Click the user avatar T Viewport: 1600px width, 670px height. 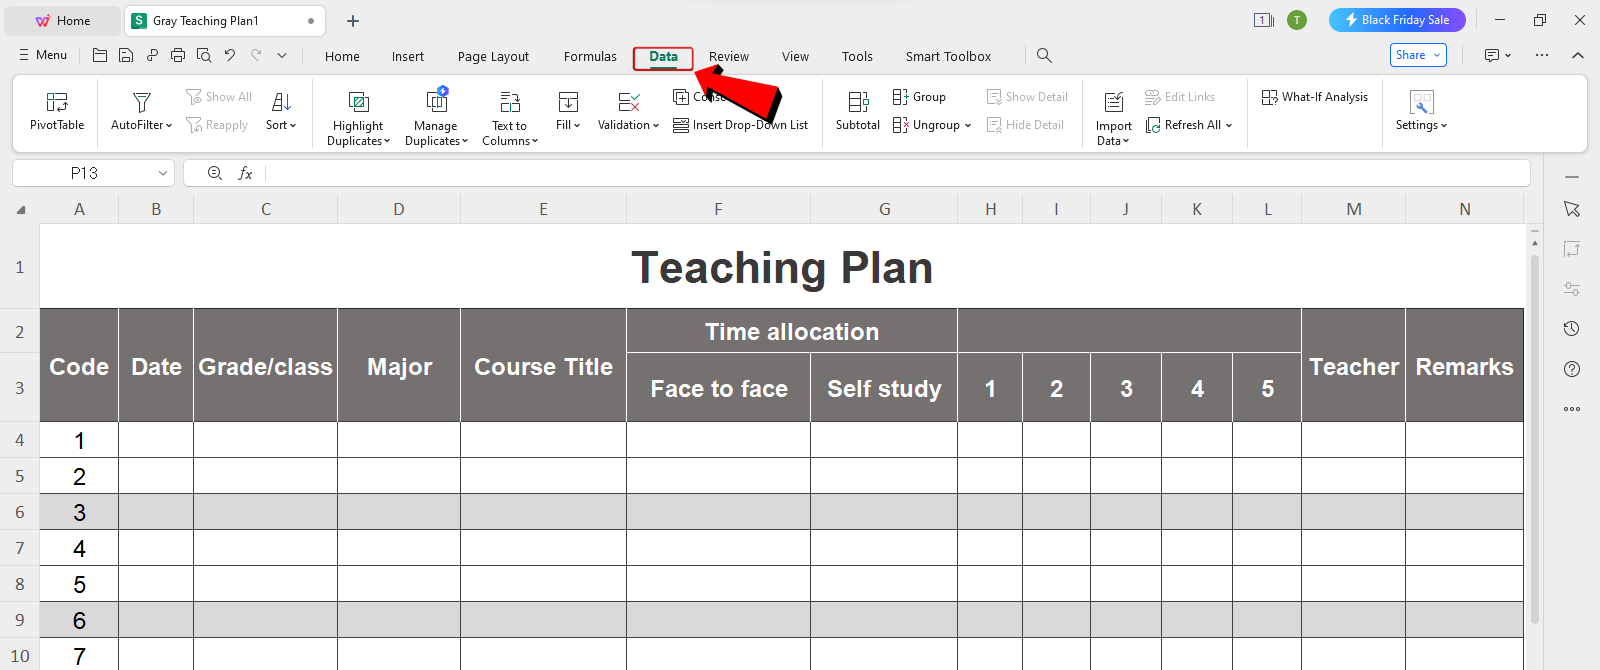tap(1297, 20)
